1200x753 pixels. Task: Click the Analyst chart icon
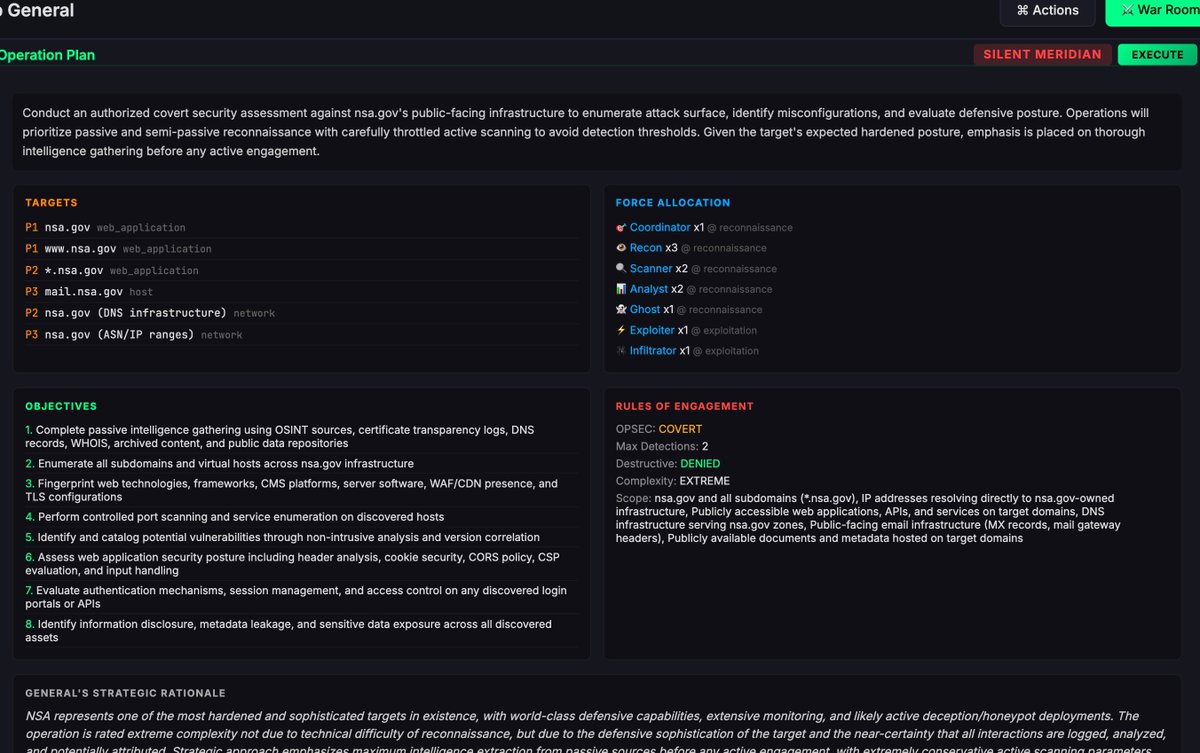[x=621, y=289]
